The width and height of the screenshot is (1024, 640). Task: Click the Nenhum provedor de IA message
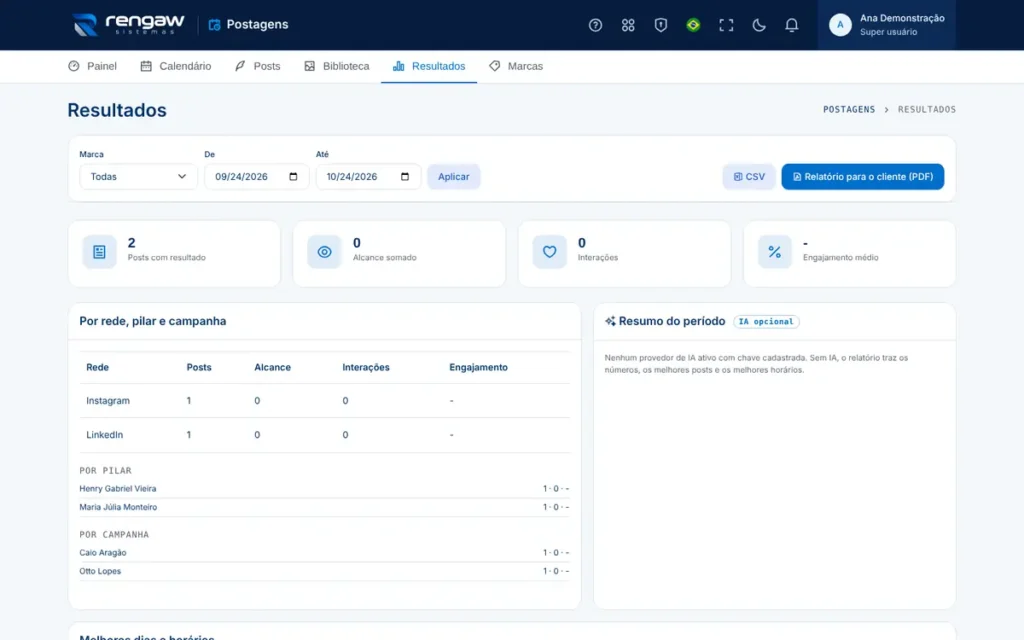click(756, 364)
